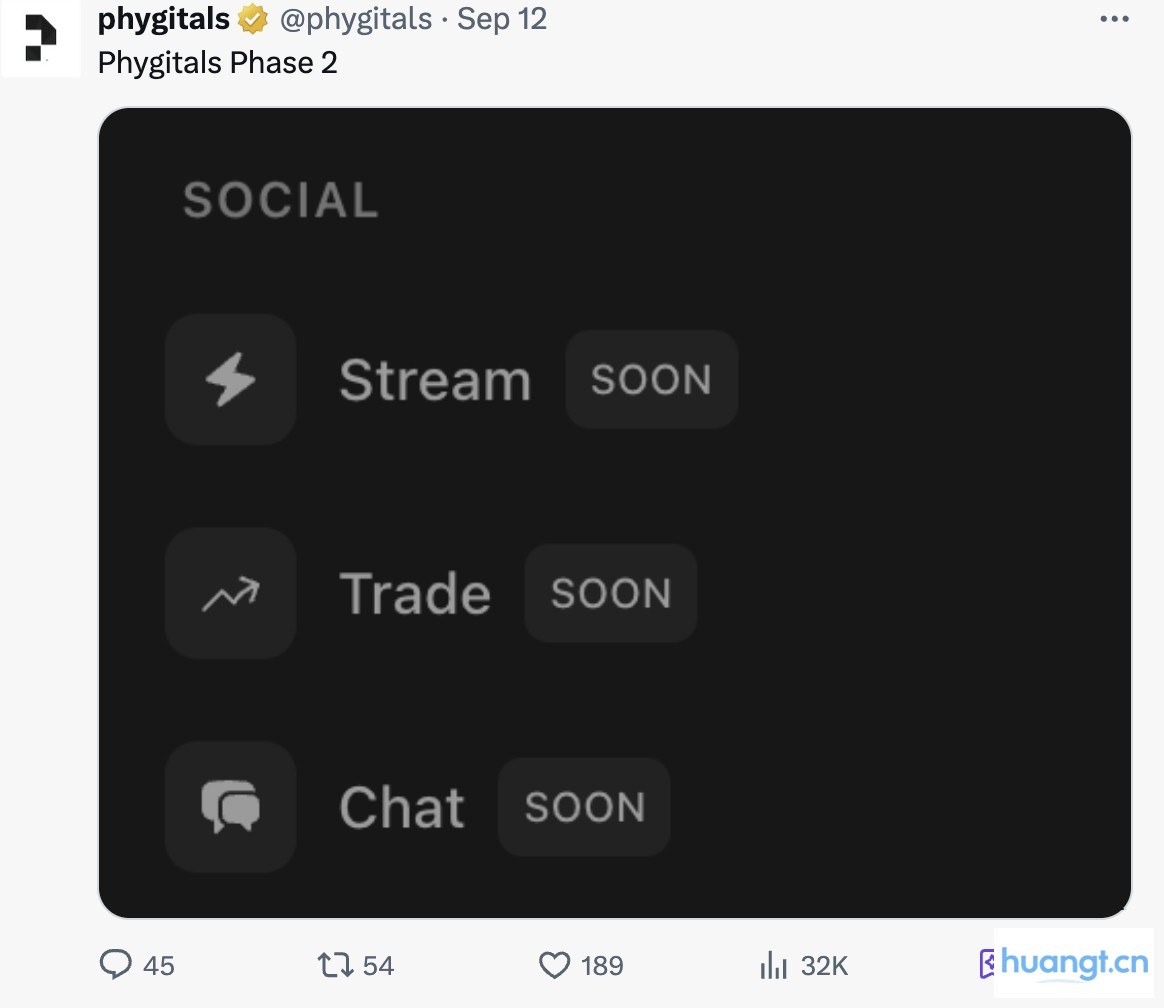Retweet the Phygitals Phase 2 post
Screen dimensions: 1164x1008
tap(335, 965)
